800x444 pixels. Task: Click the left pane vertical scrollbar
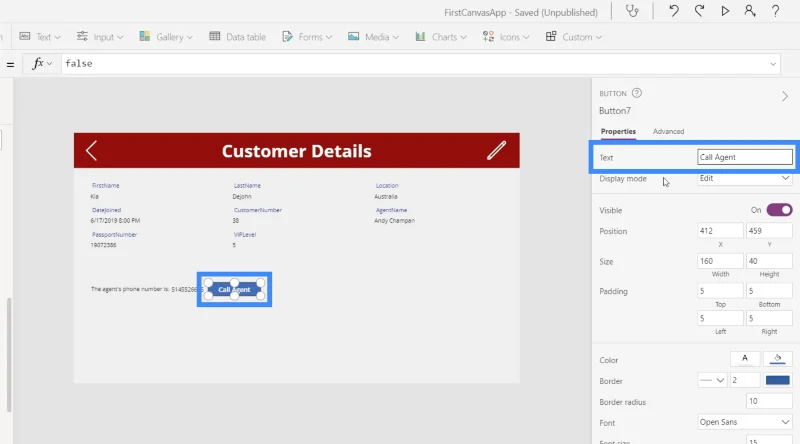pos(9,355)
